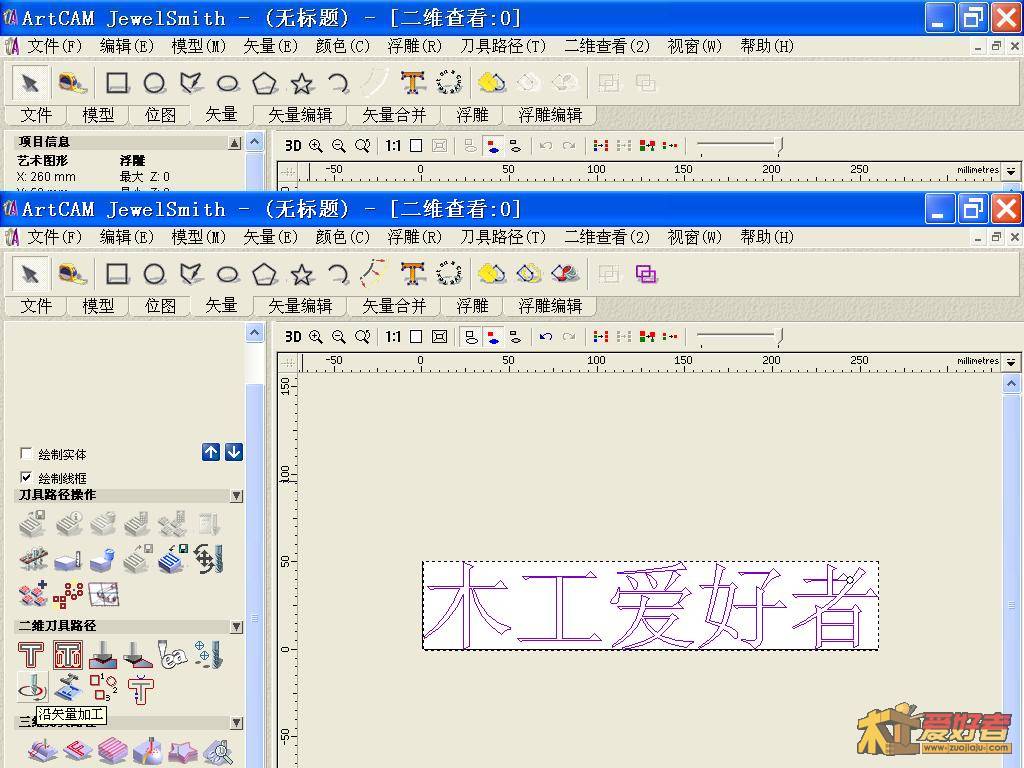
Task: Enable the 绘制实体 checkbox
Action: point(26,453)
